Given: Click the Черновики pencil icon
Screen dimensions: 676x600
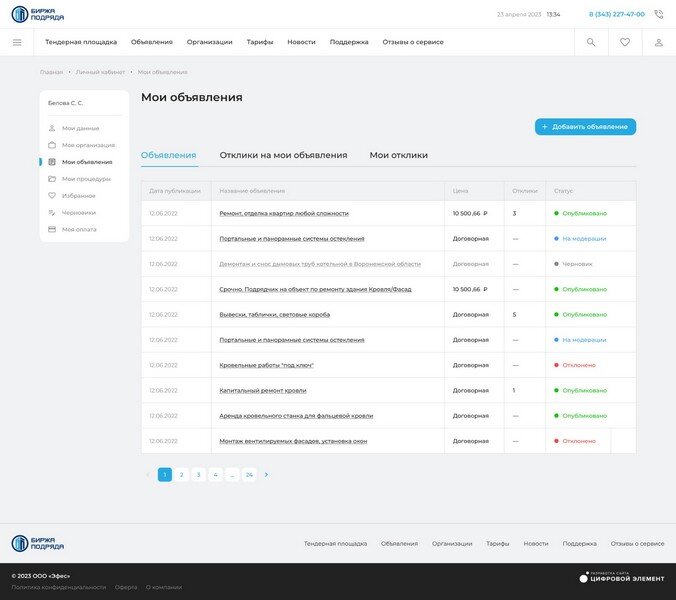Looking at the screenshot, I should pos(52,212).
